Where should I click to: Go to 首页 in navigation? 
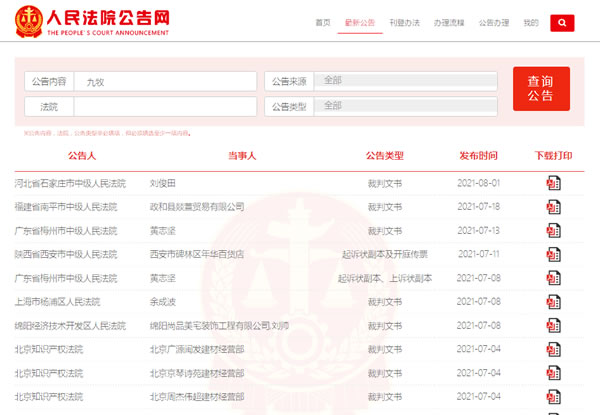[322, 22]
